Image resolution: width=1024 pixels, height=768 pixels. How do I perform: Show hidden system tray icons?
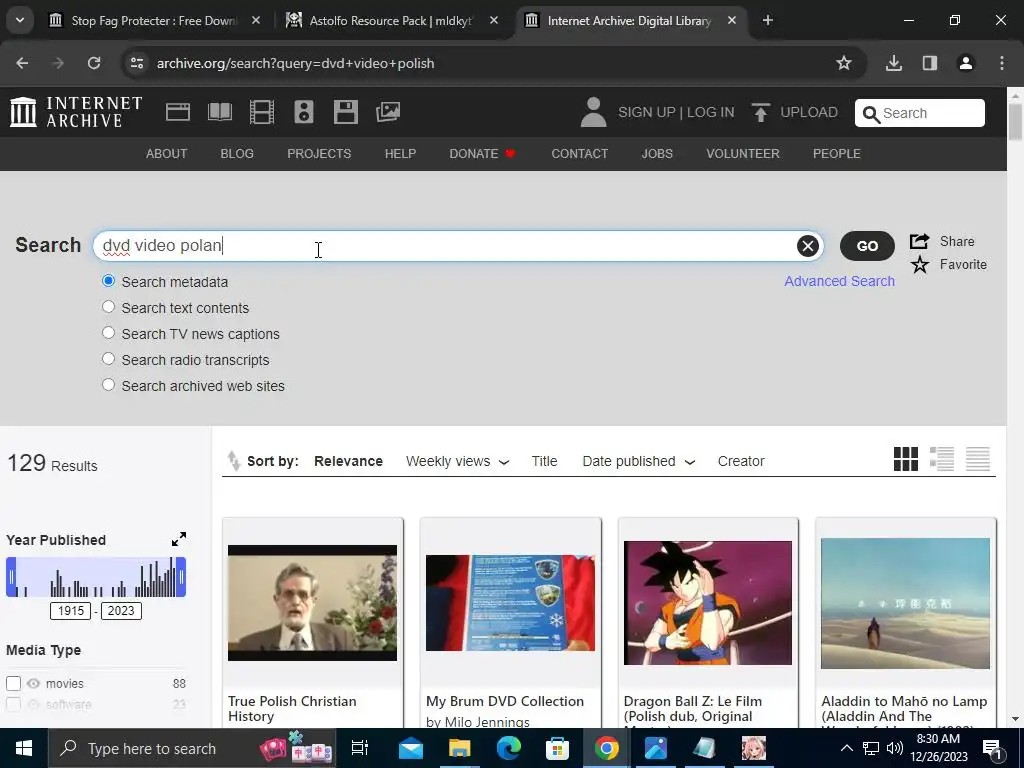click(x=846, y=748)
